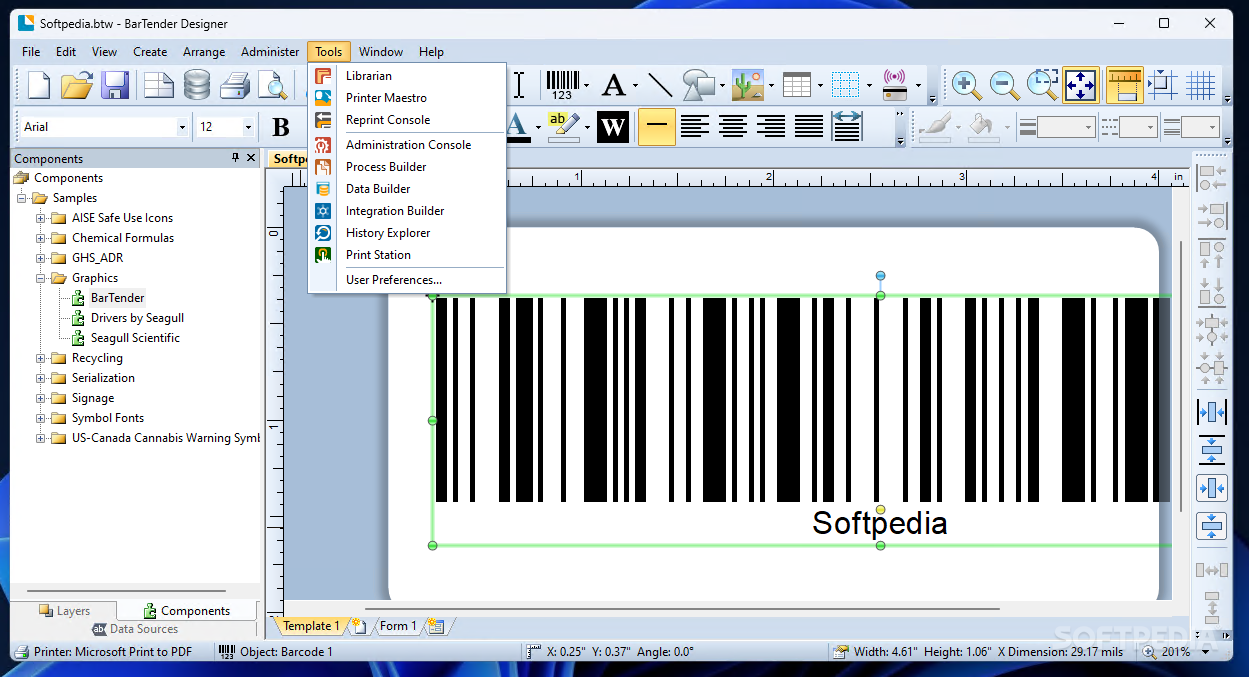Open the font size 12 dropdown
Image resolution: width=1249 pixels, height=677 pixels.
coord(248,127)
